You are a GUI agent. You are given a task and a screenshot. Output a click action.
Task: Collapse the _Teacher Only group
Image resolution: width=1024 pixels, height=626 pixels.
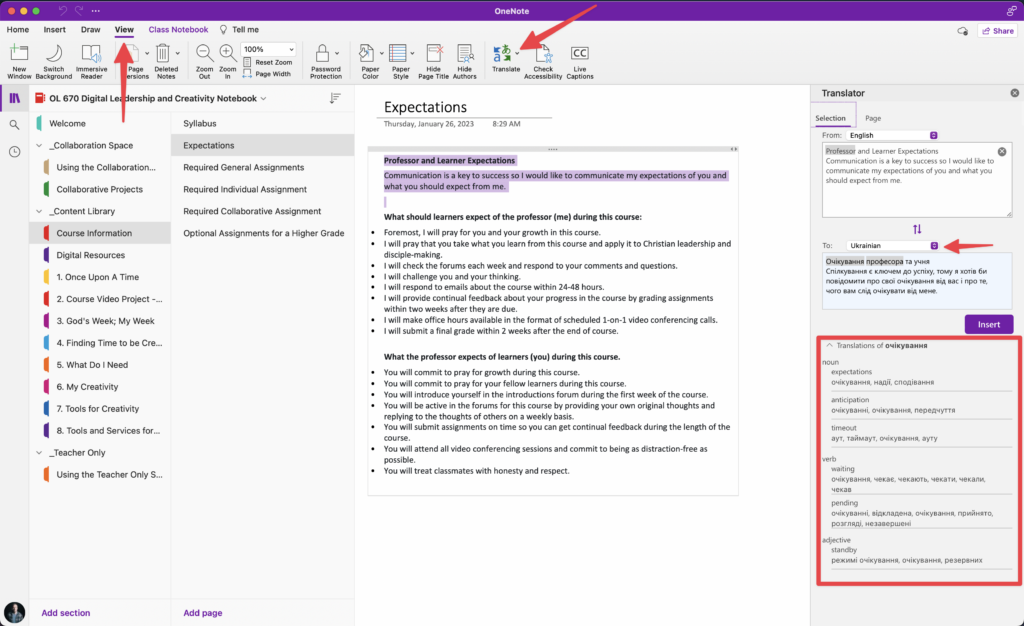point(39,452)
